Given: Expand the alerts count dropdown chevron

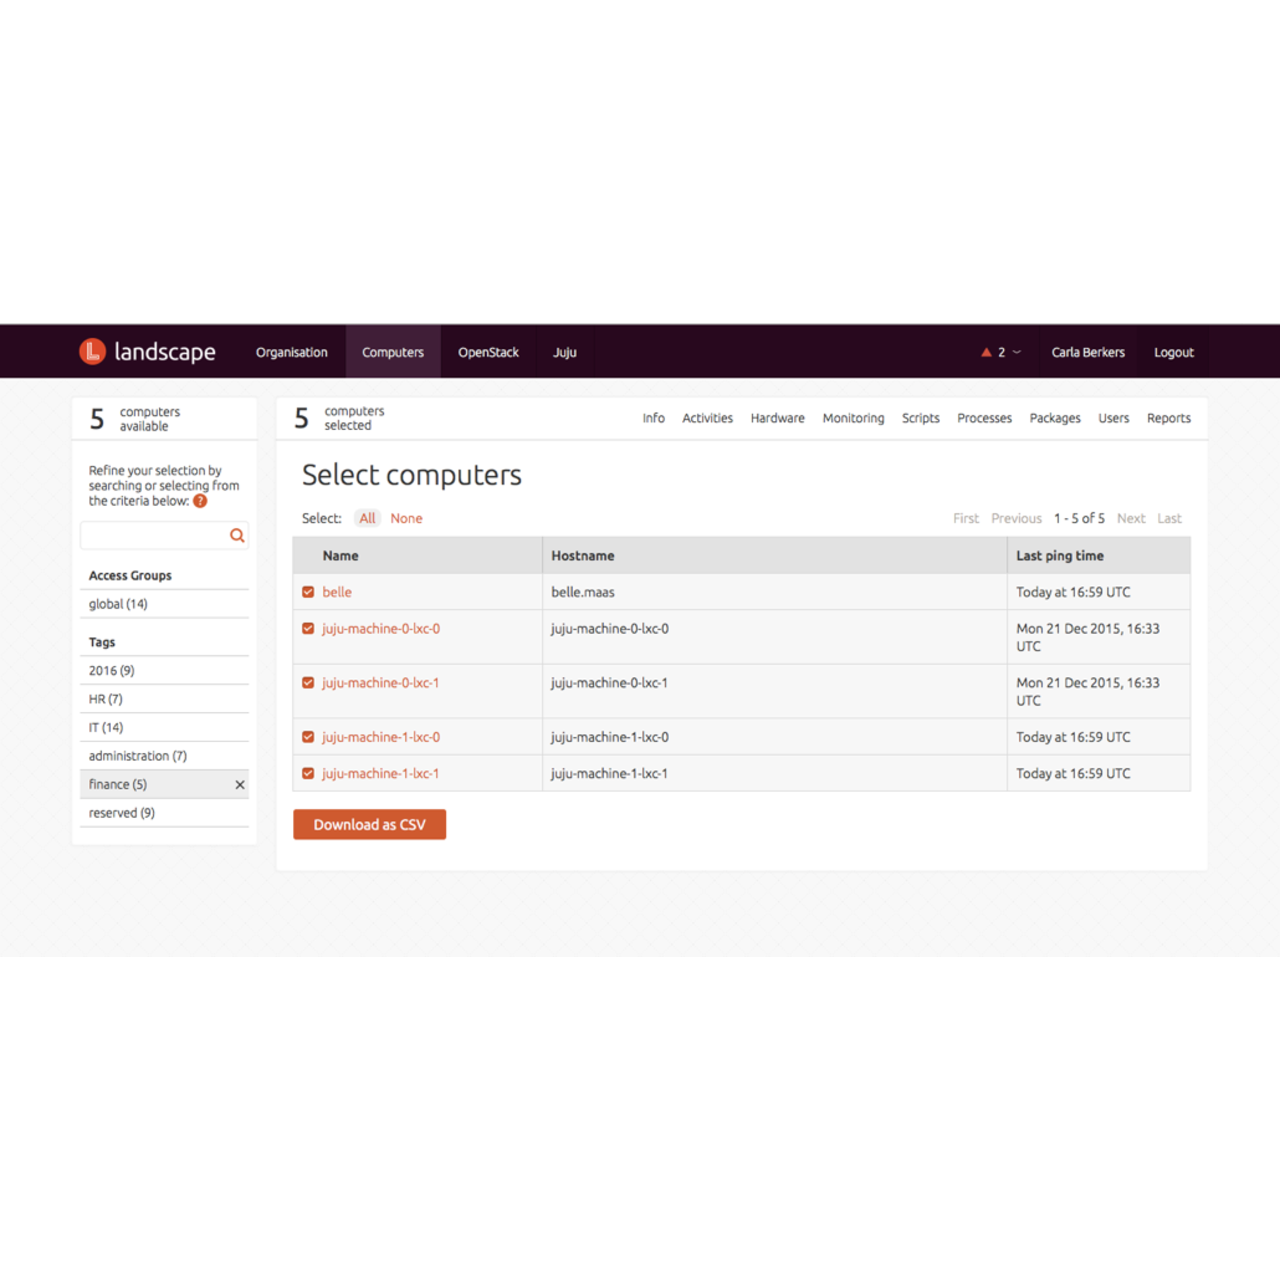Looking at the screenshot, I should pos(1016,352).
